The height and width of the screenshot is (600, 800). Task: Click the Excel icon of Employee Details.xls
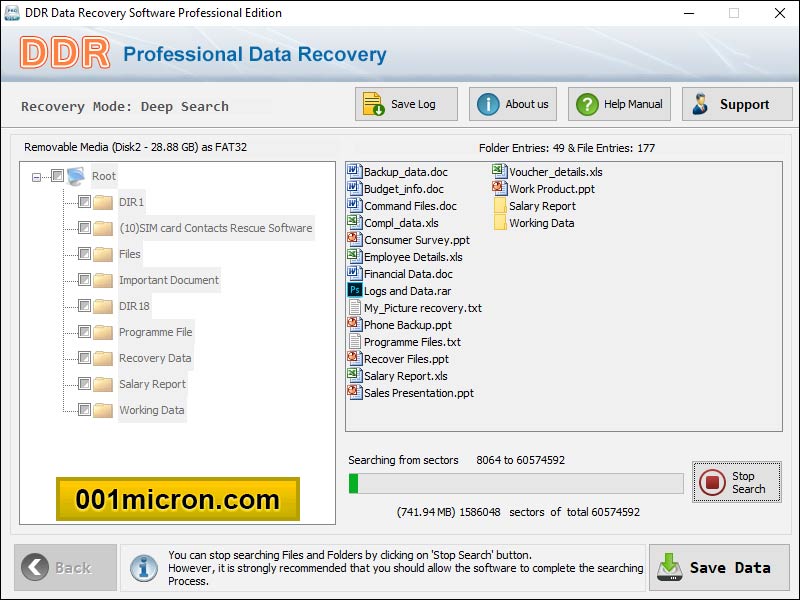[x=355, y=256]
